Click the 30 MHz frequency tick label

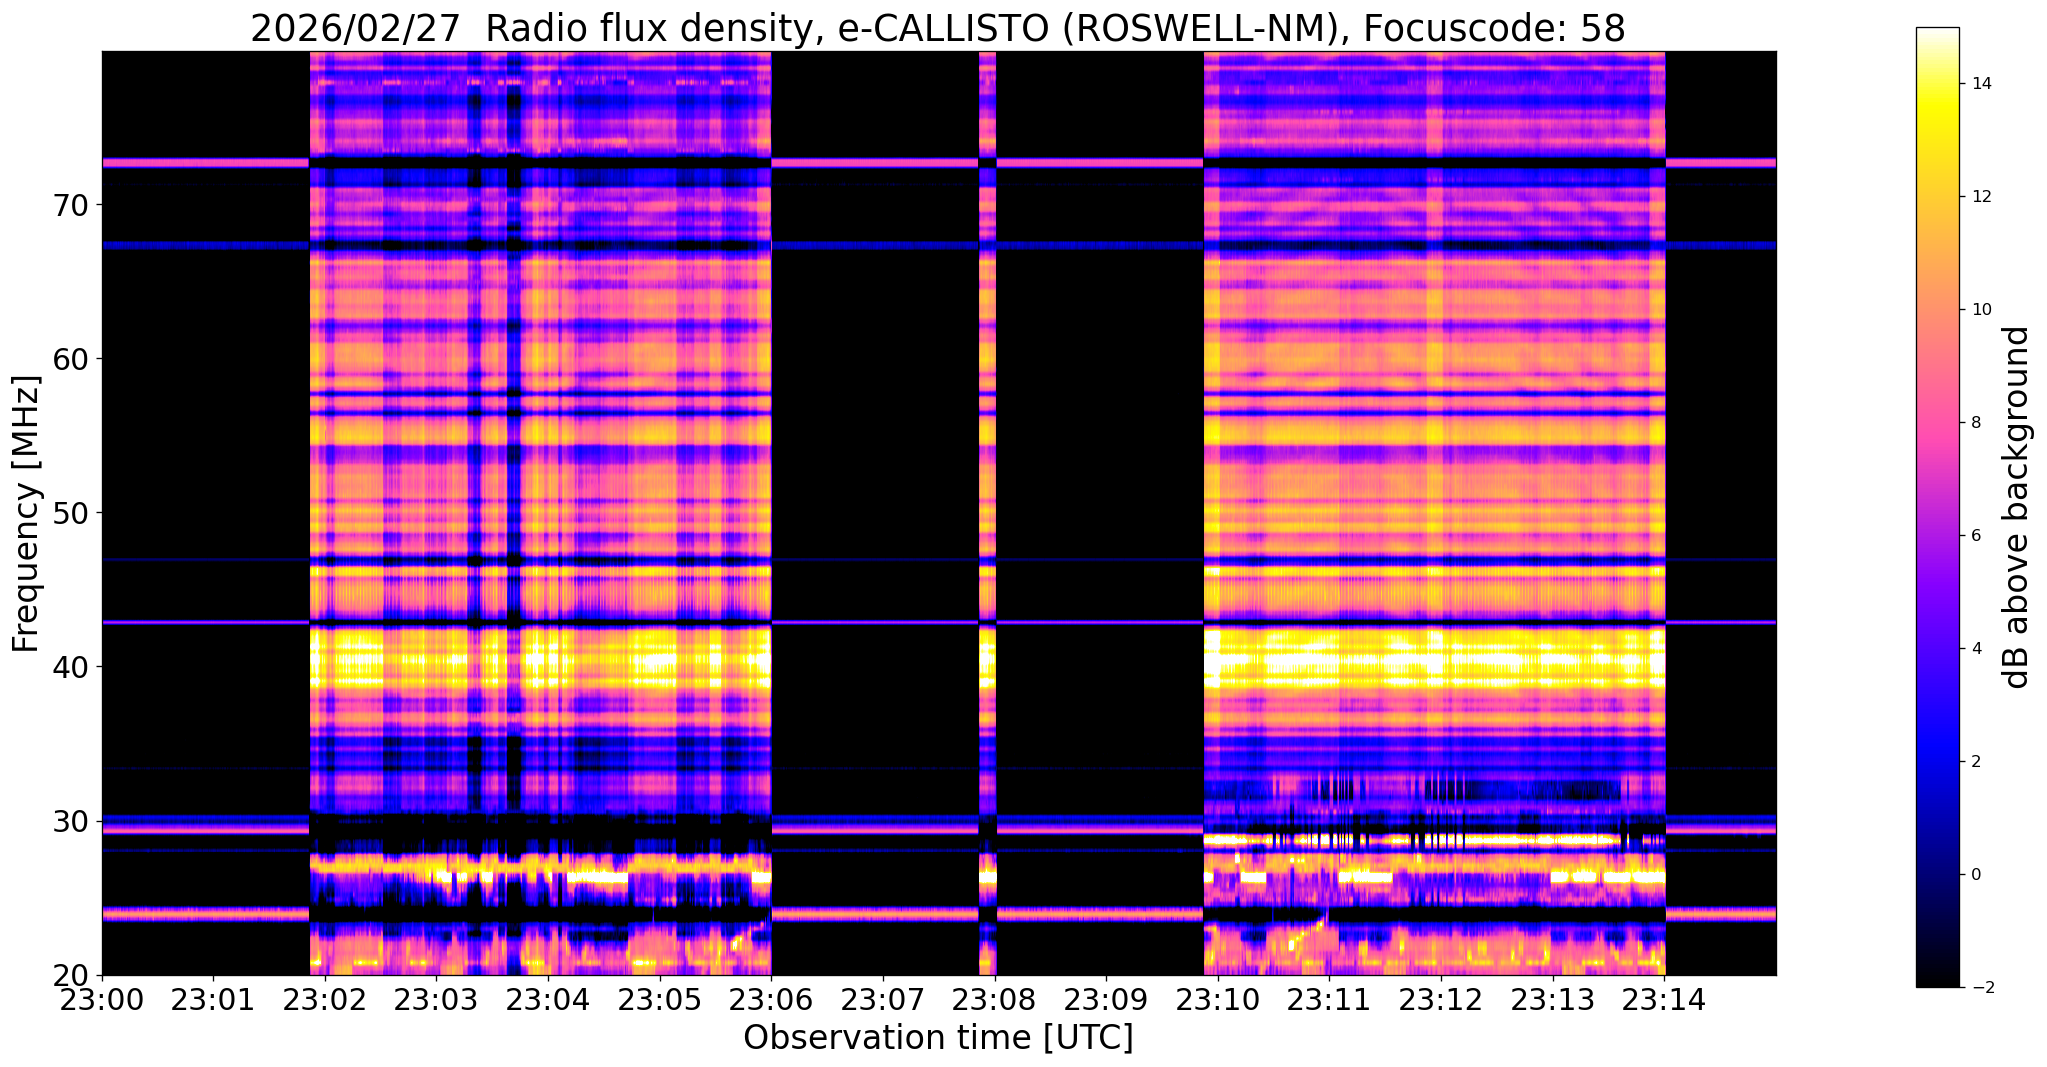[71, 821]
